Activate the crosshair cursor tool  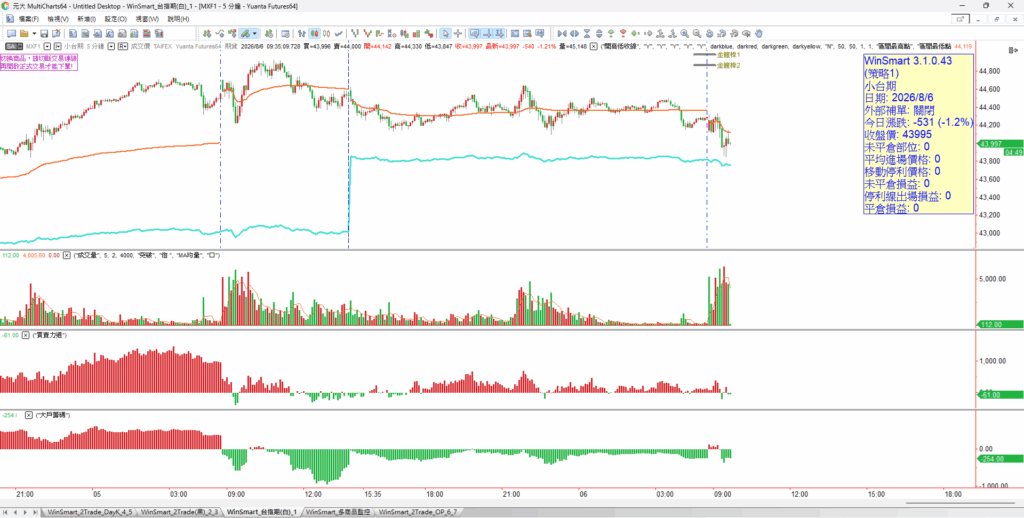click(x=458, y=33)
